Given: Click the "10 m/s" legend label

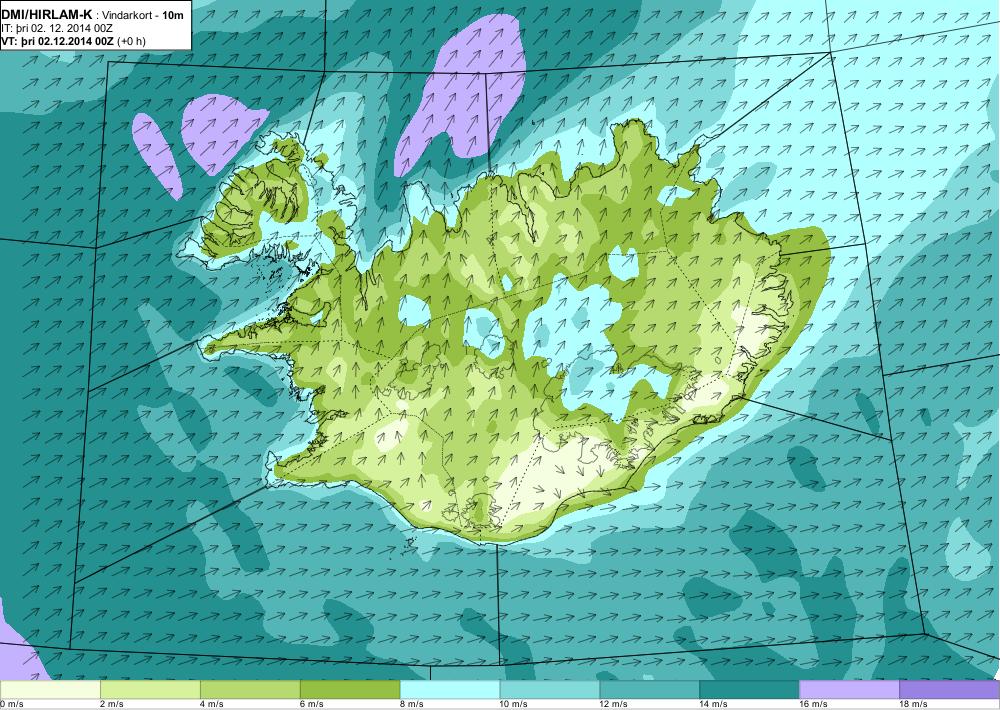Looking at the screenshot, I should pos(514,704).
